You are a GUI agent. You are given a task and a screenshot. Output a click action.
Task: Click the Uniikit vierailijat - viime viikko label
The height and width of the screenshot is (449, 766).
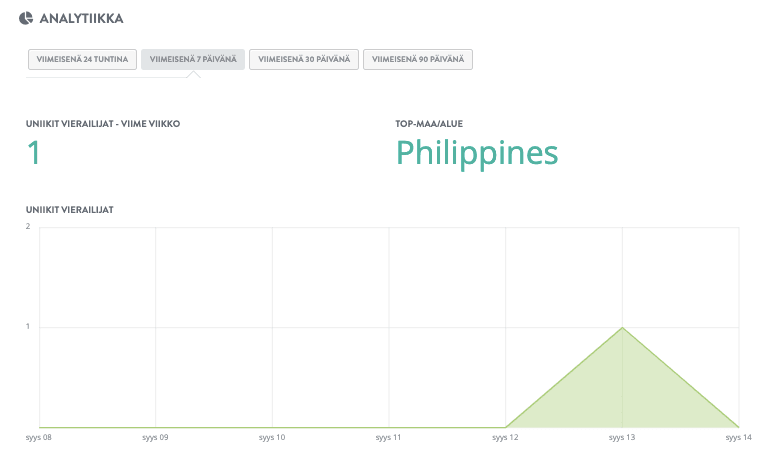[x=103, y=124]
